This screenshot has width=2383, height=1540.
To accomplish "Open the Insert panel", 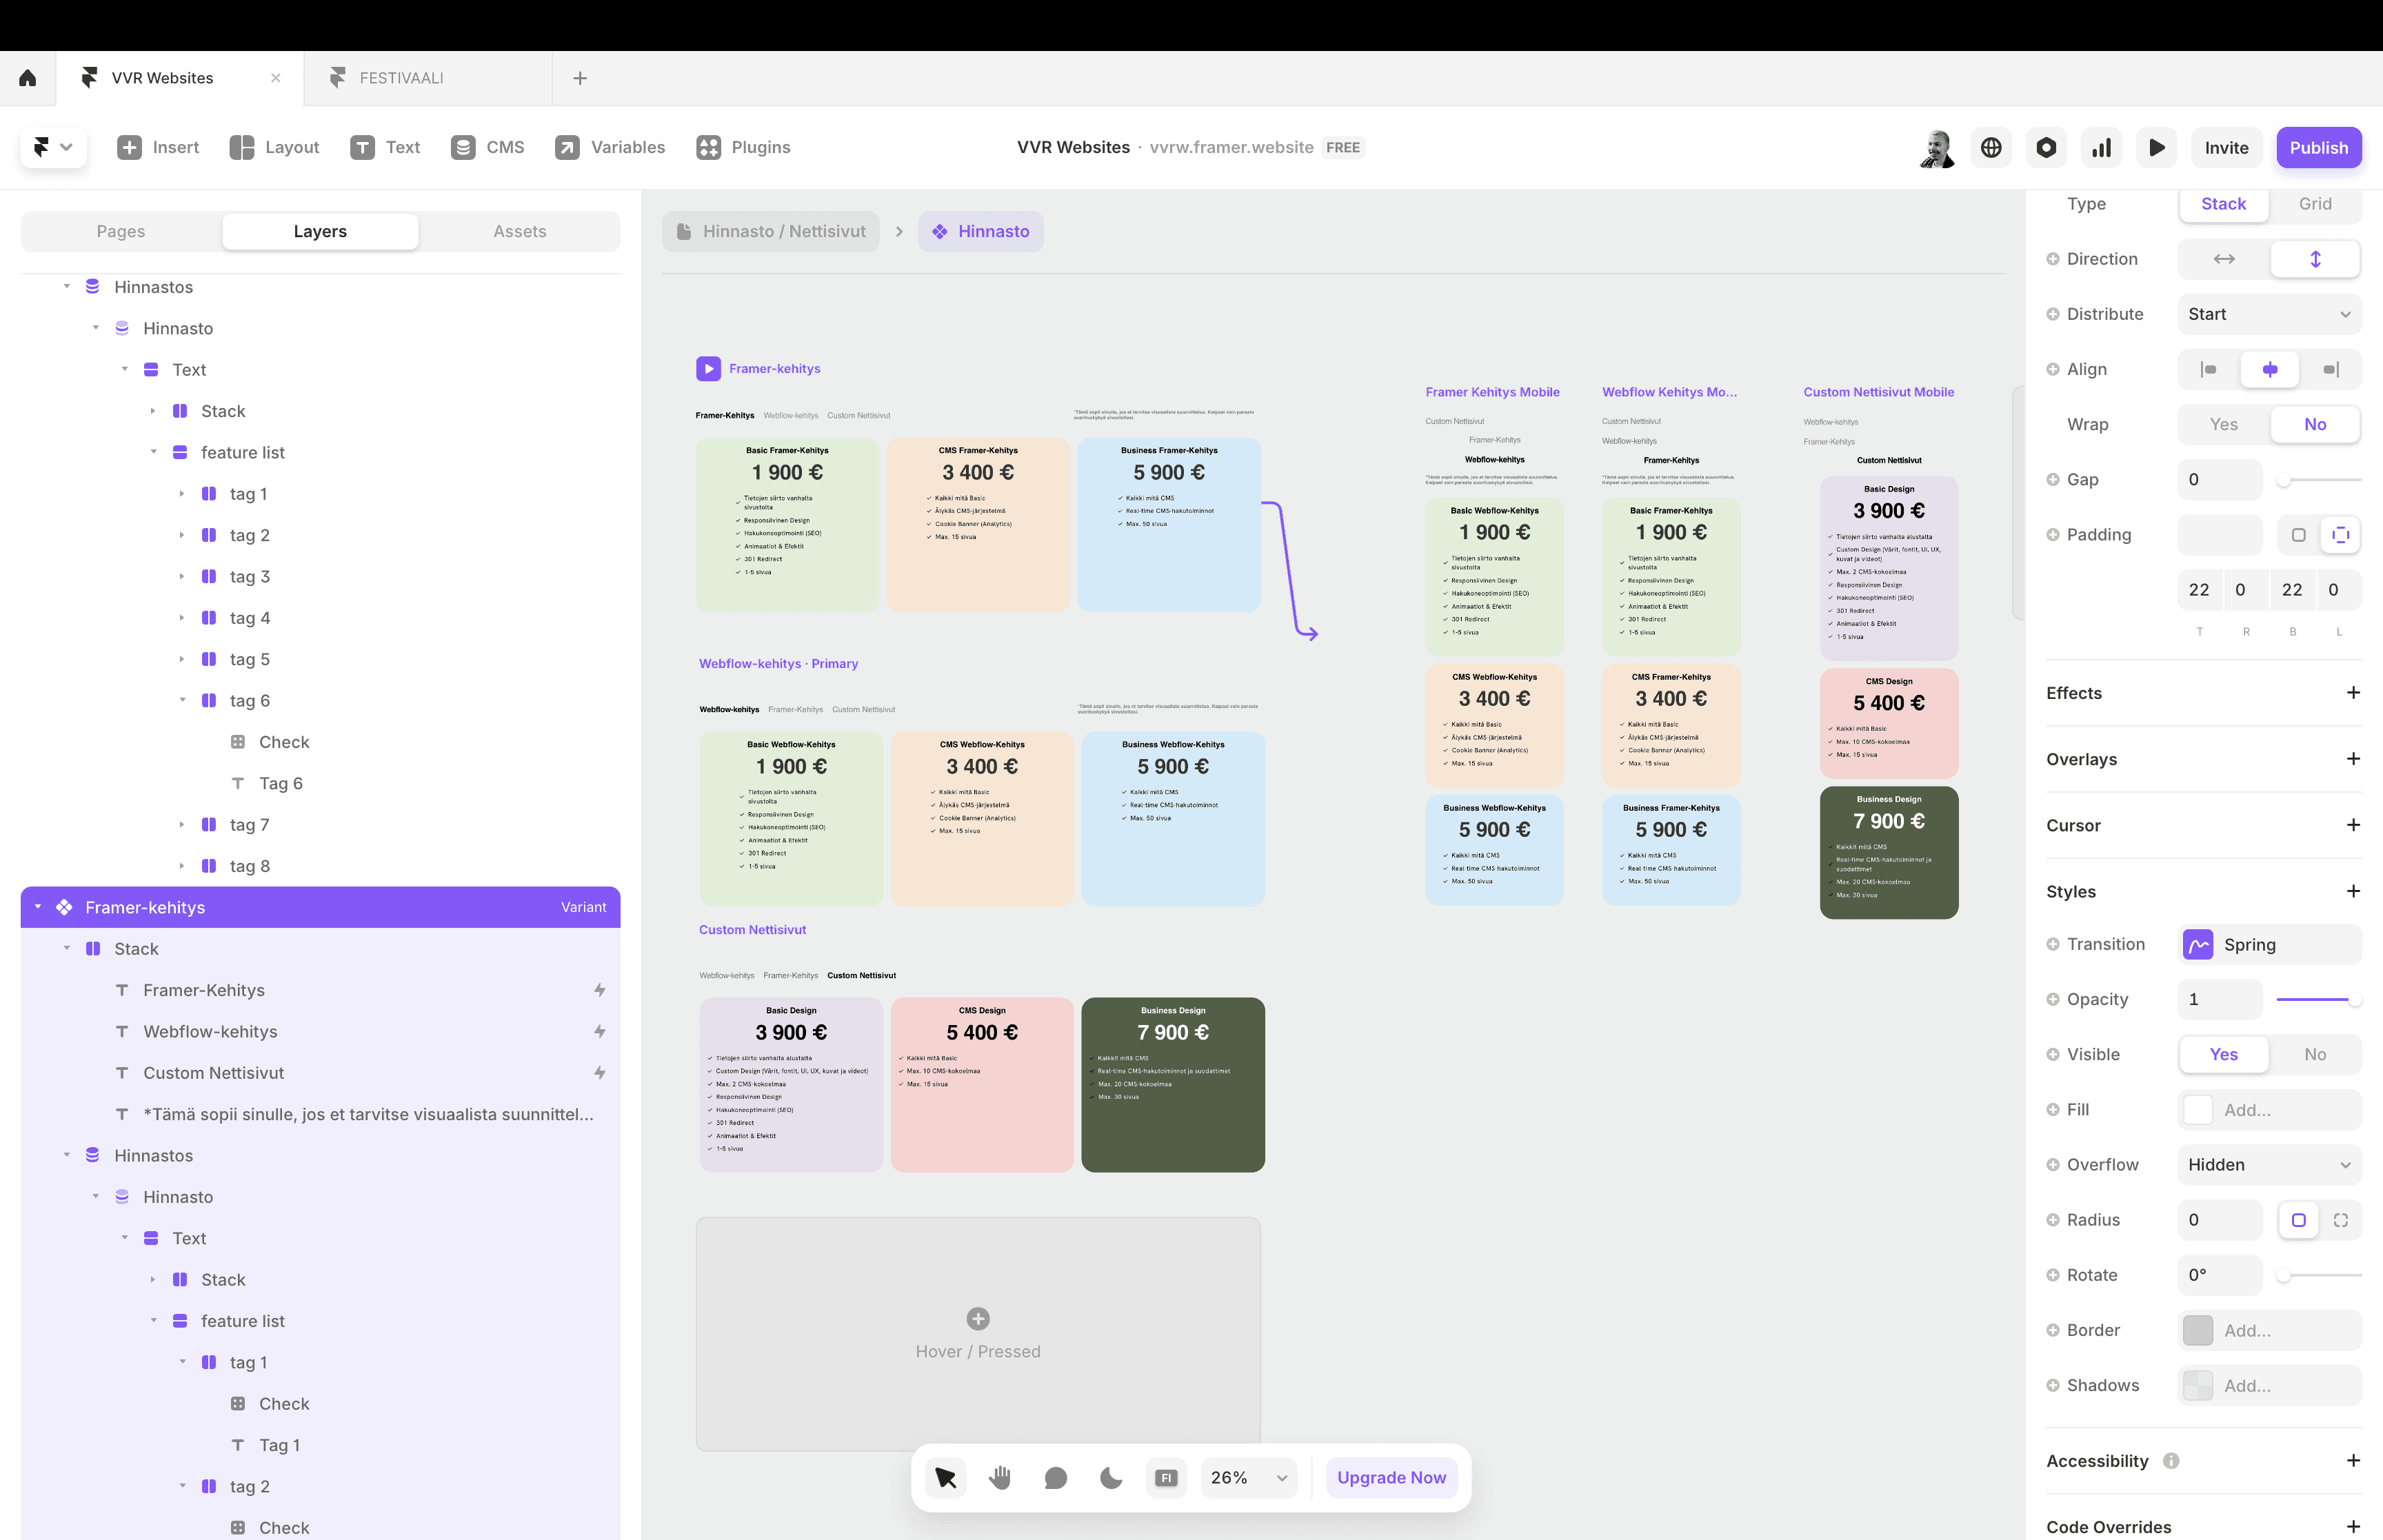I will [x=158, y=147].
